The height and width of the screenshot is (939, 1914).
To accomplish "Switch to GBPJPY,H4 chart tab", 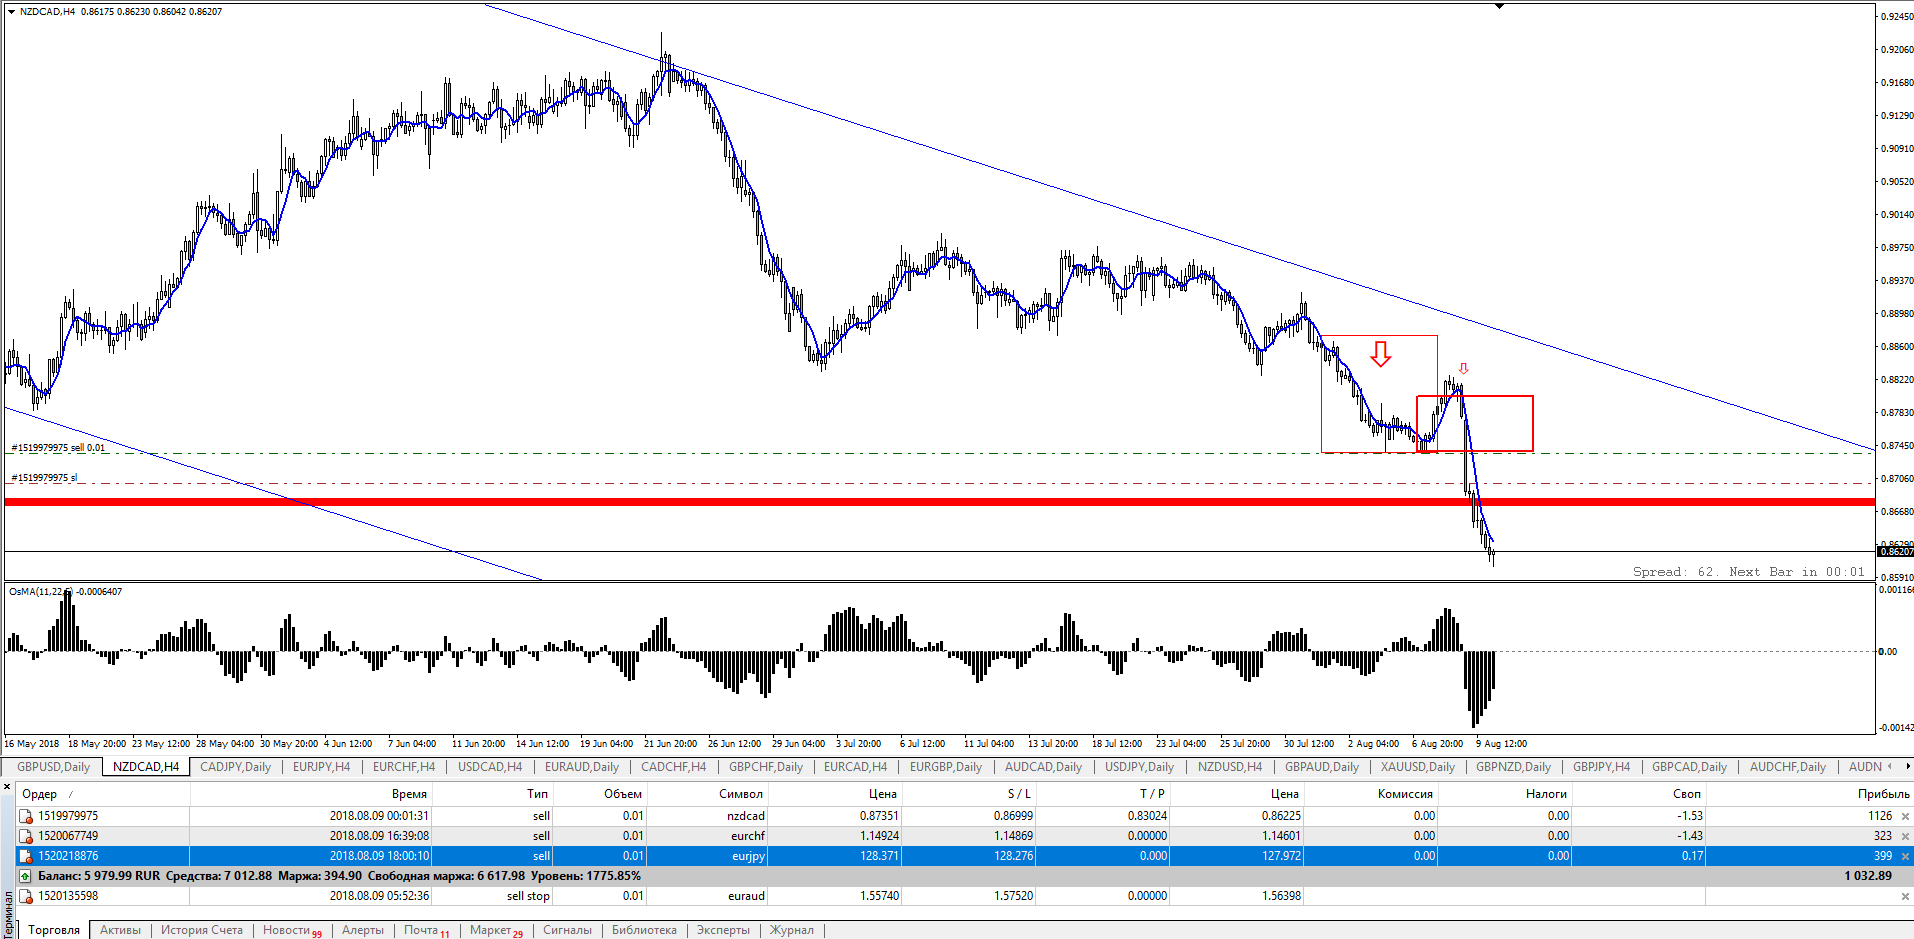I will [1601, 767].
